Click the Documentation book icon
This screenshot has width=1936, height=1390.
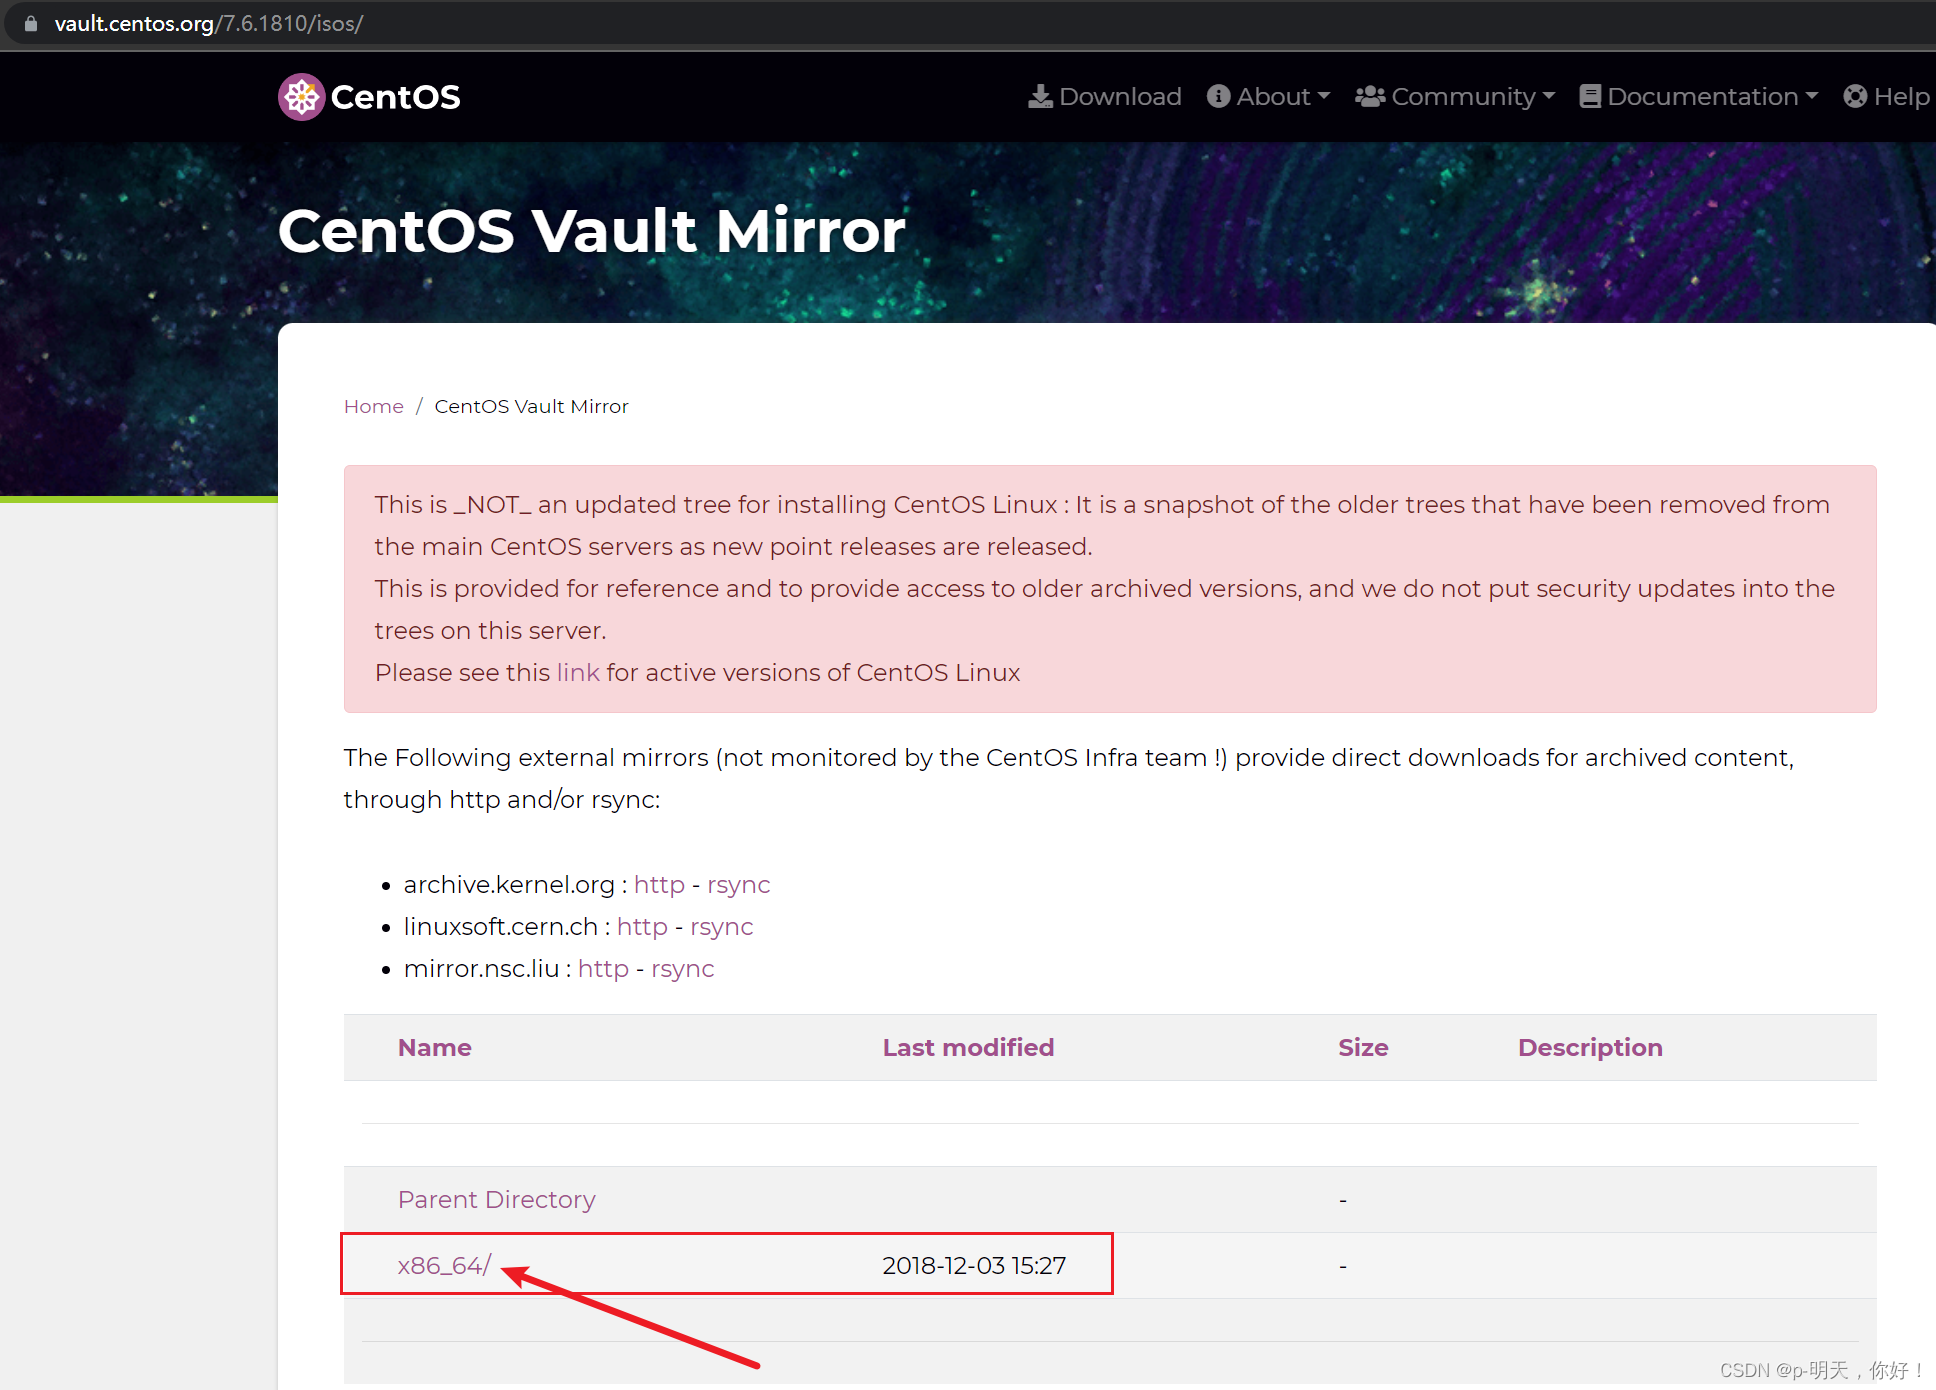[1590, 96]
